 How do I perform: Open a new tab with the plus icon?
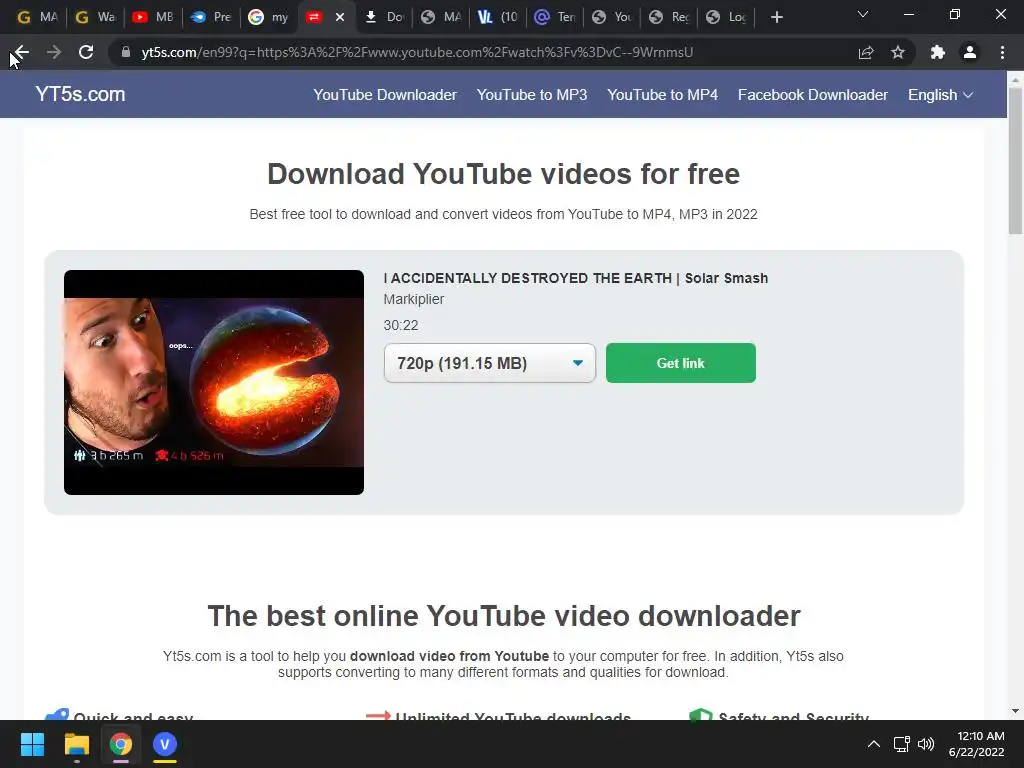776,17
